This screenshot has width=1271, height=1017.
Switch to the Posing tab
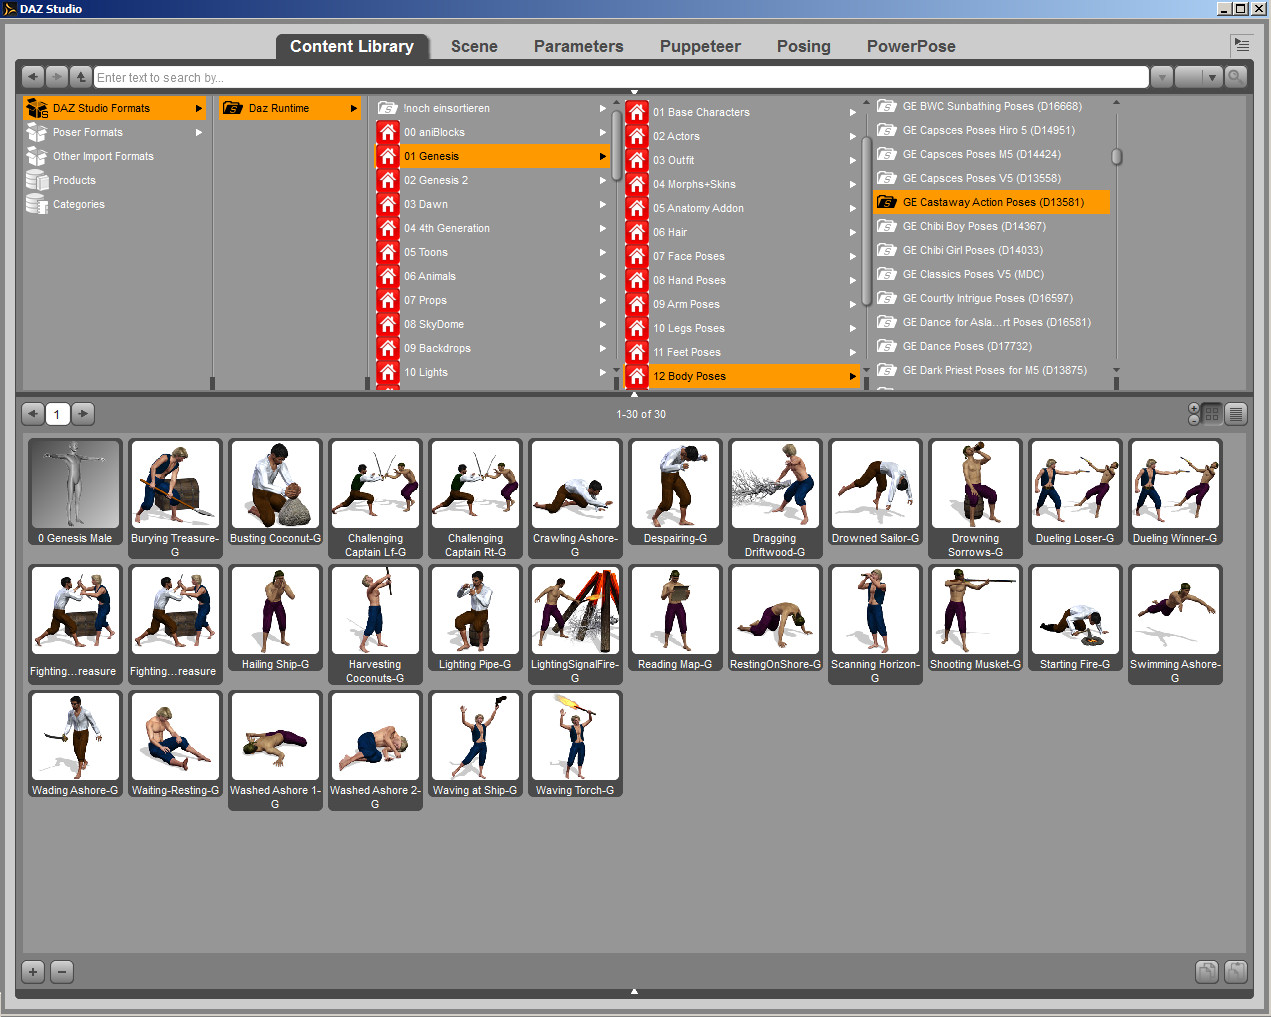point(804,46)
